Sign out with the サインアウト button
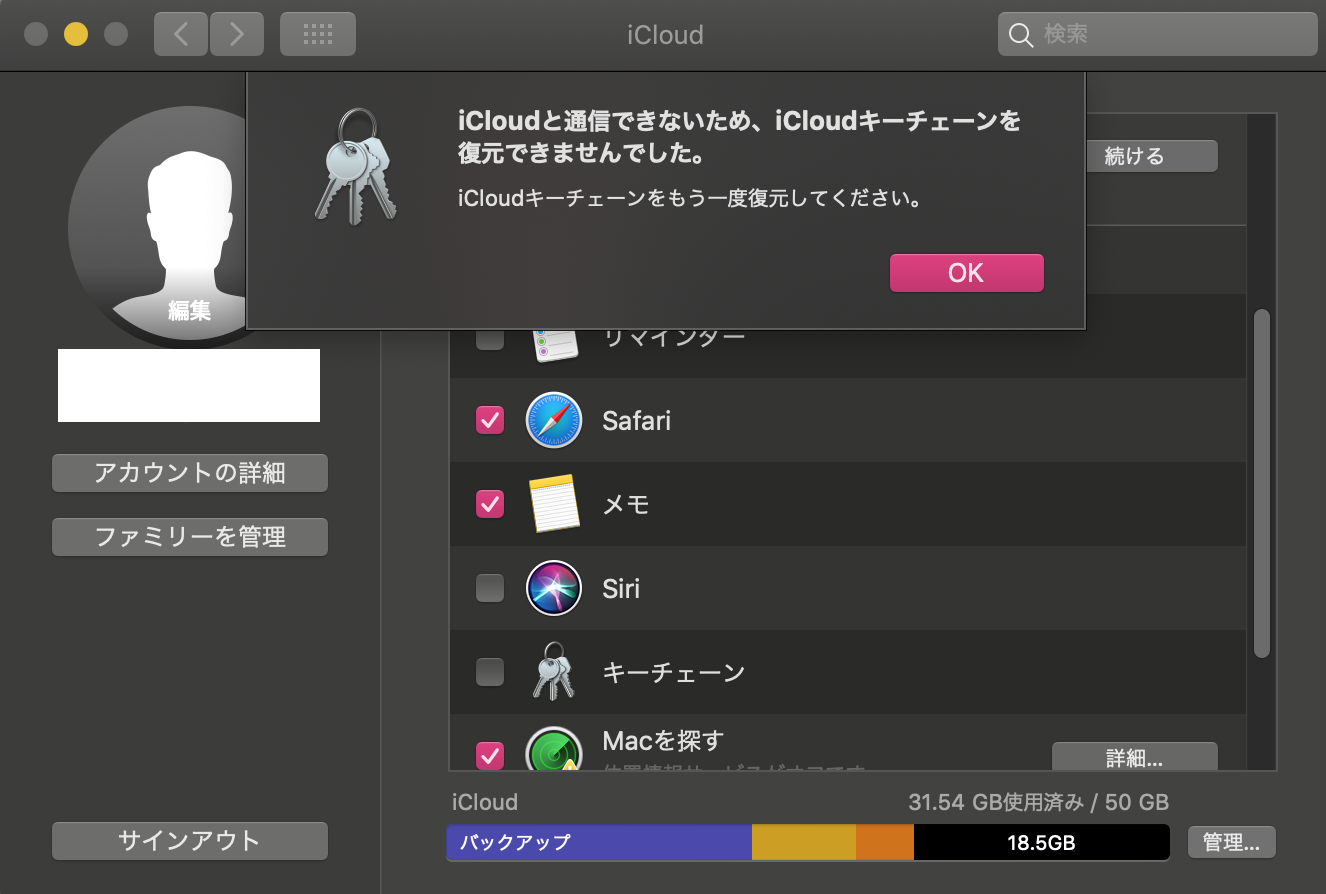Image resolution: width=1326 pixels, height=894 pixels. pos(190,841)
